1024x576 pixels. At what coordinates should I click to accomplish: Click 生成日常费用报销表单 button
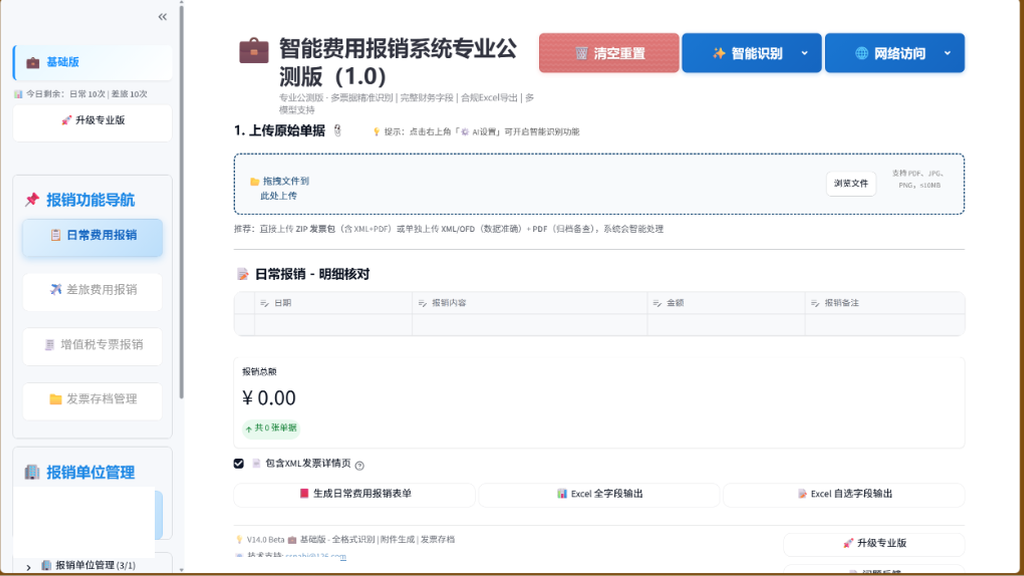tap(353, 494)
